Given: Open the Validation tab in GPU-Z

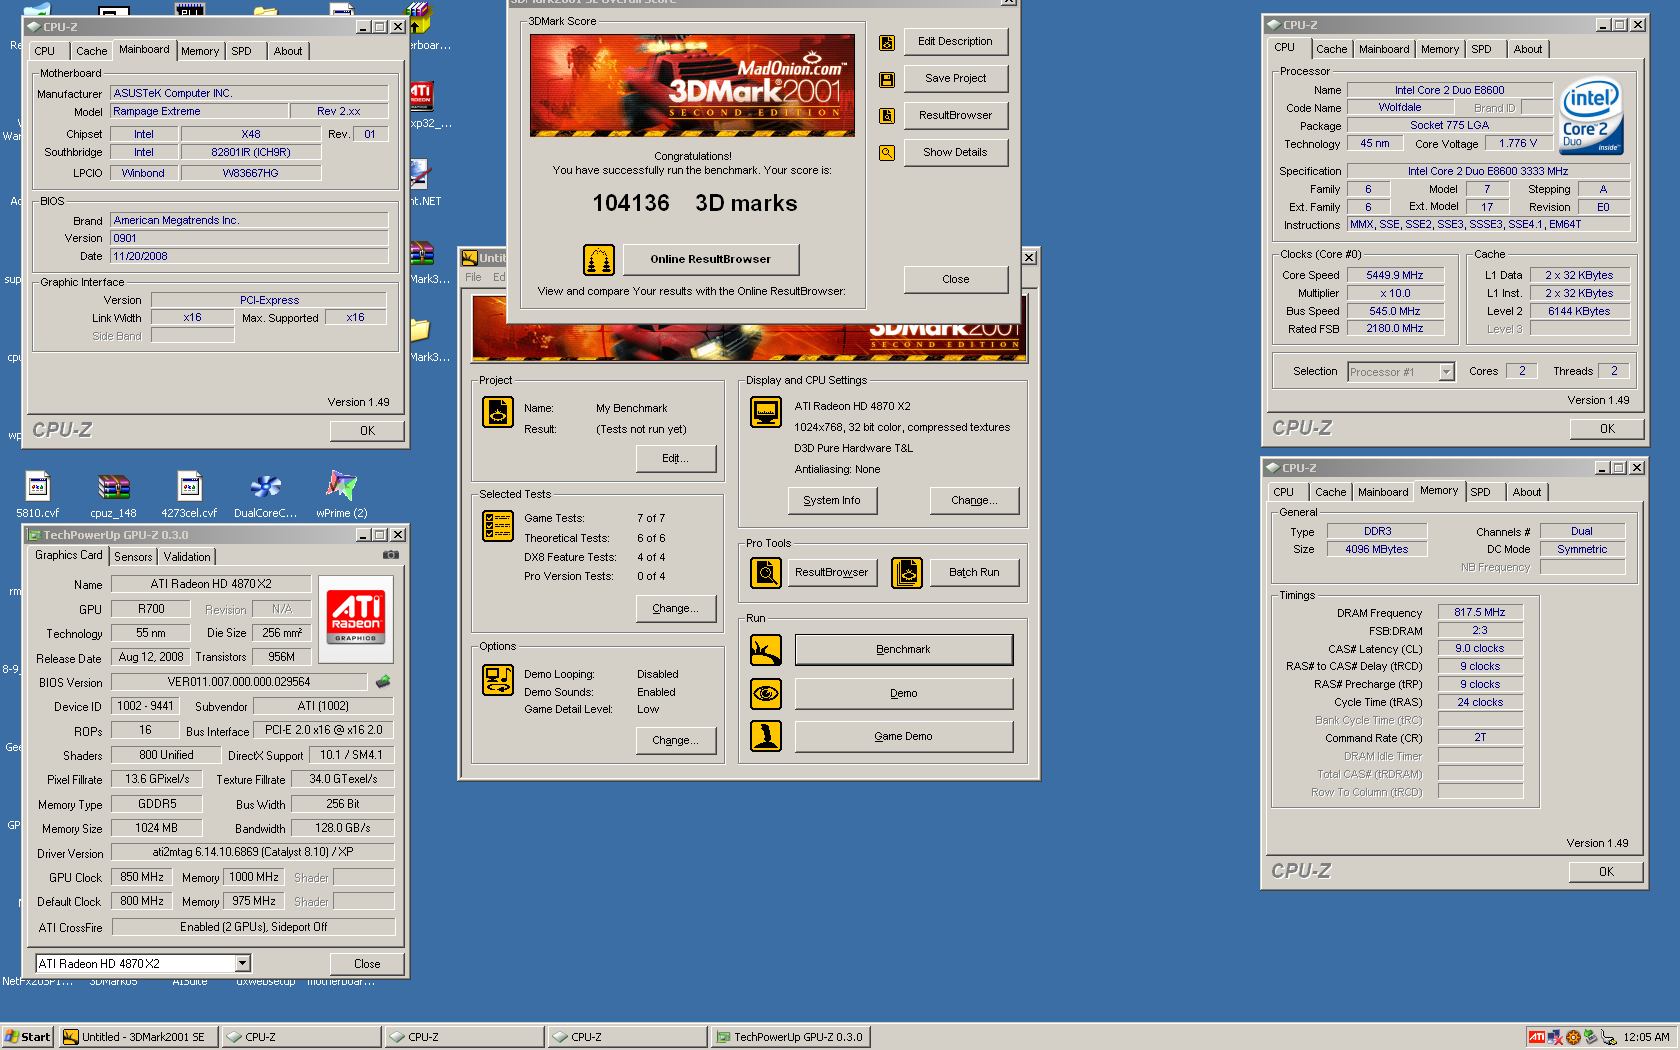Looking at the screenshot, I should point(187,557).
